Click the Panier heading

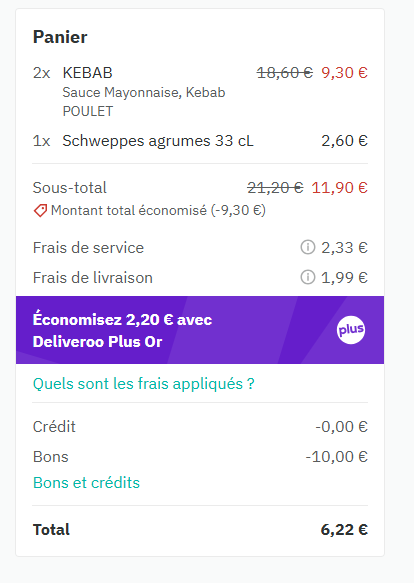(60, 37)
